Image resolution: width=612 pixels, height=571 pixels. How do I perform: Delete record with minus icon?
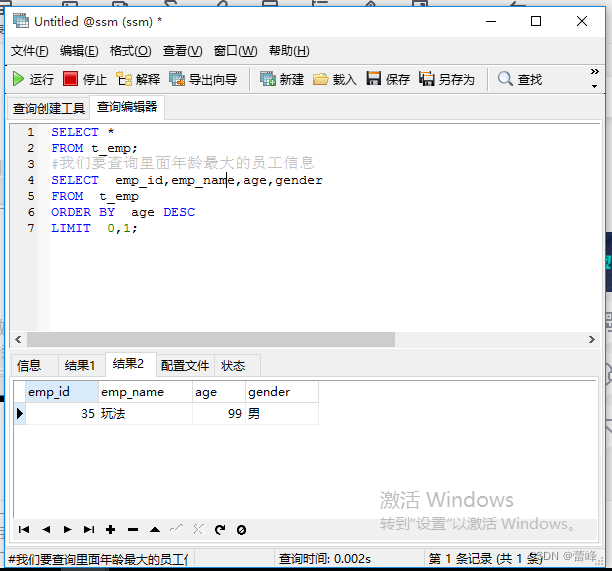coord(133,530)
